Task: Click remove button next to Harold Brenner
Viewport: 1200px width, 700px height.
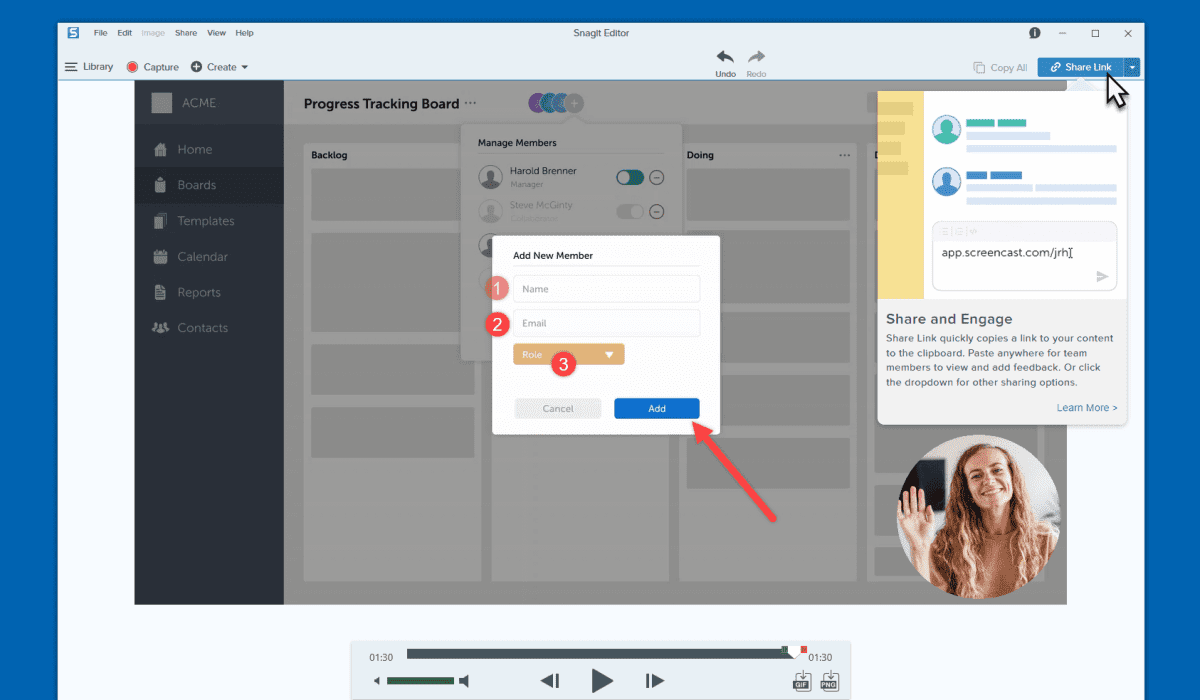Action: point(657,177)
